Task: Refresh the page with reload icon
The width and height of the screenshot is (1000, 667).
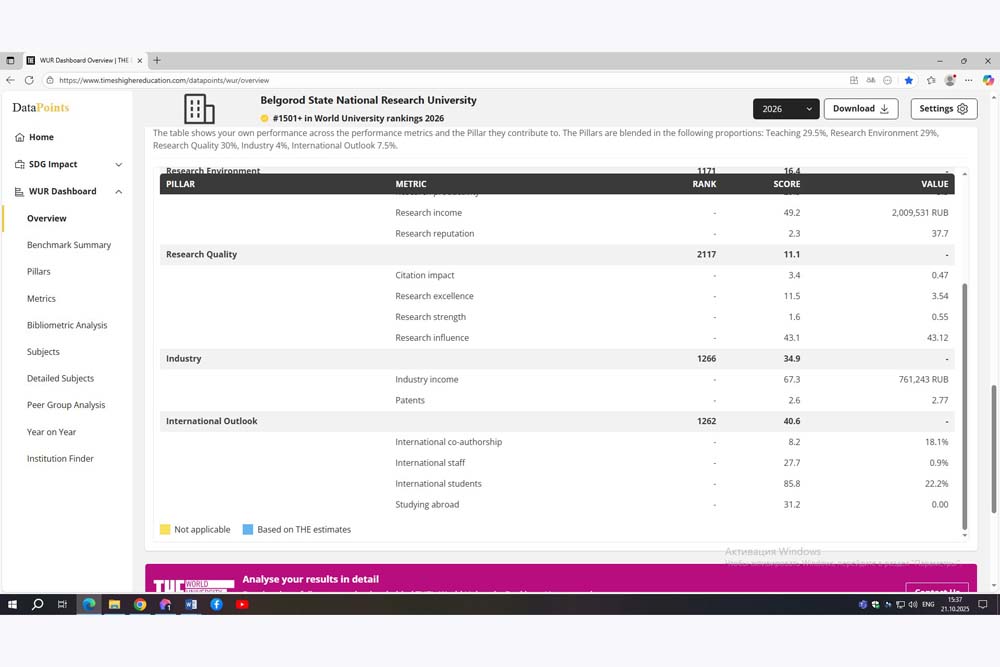Action: [x=29, y=80]
